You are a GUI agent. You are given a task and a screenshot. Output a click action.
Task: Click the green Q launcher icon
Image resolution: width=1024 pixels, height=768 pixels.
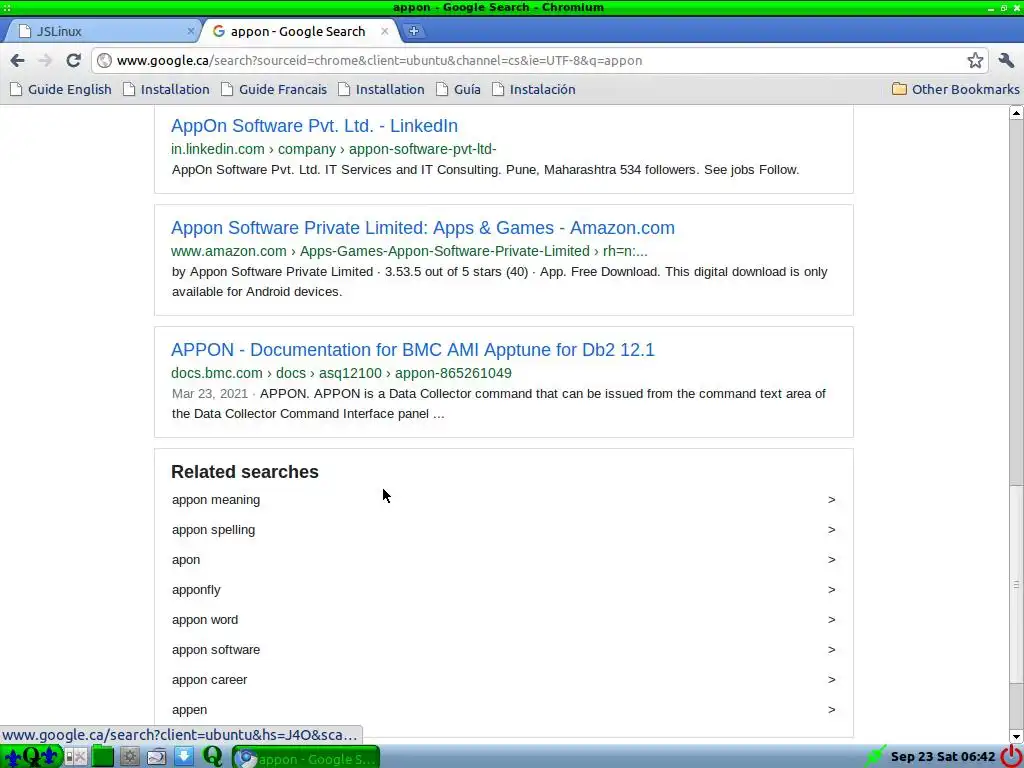[212, 757]
